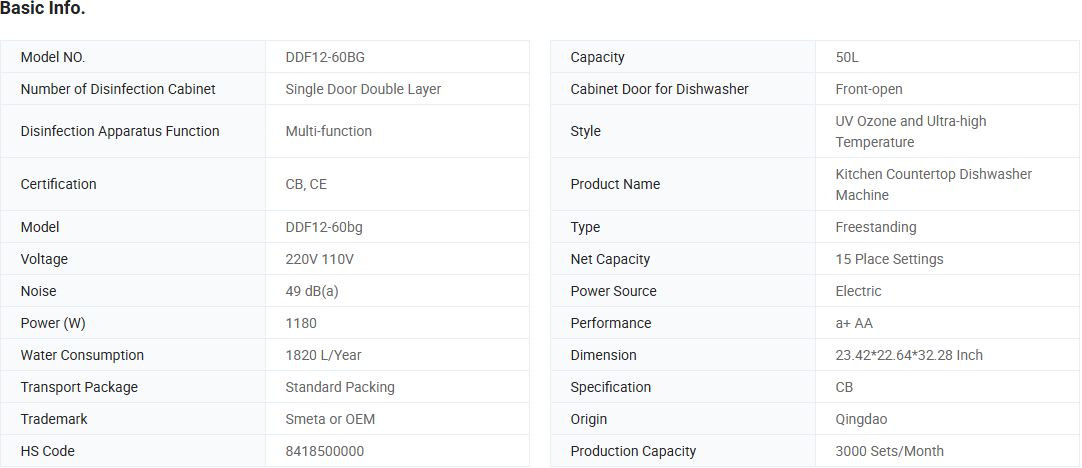1082x468 pixels.
Task: Select the 'CB, CE' certification value
Action: (x=307, y=184)
